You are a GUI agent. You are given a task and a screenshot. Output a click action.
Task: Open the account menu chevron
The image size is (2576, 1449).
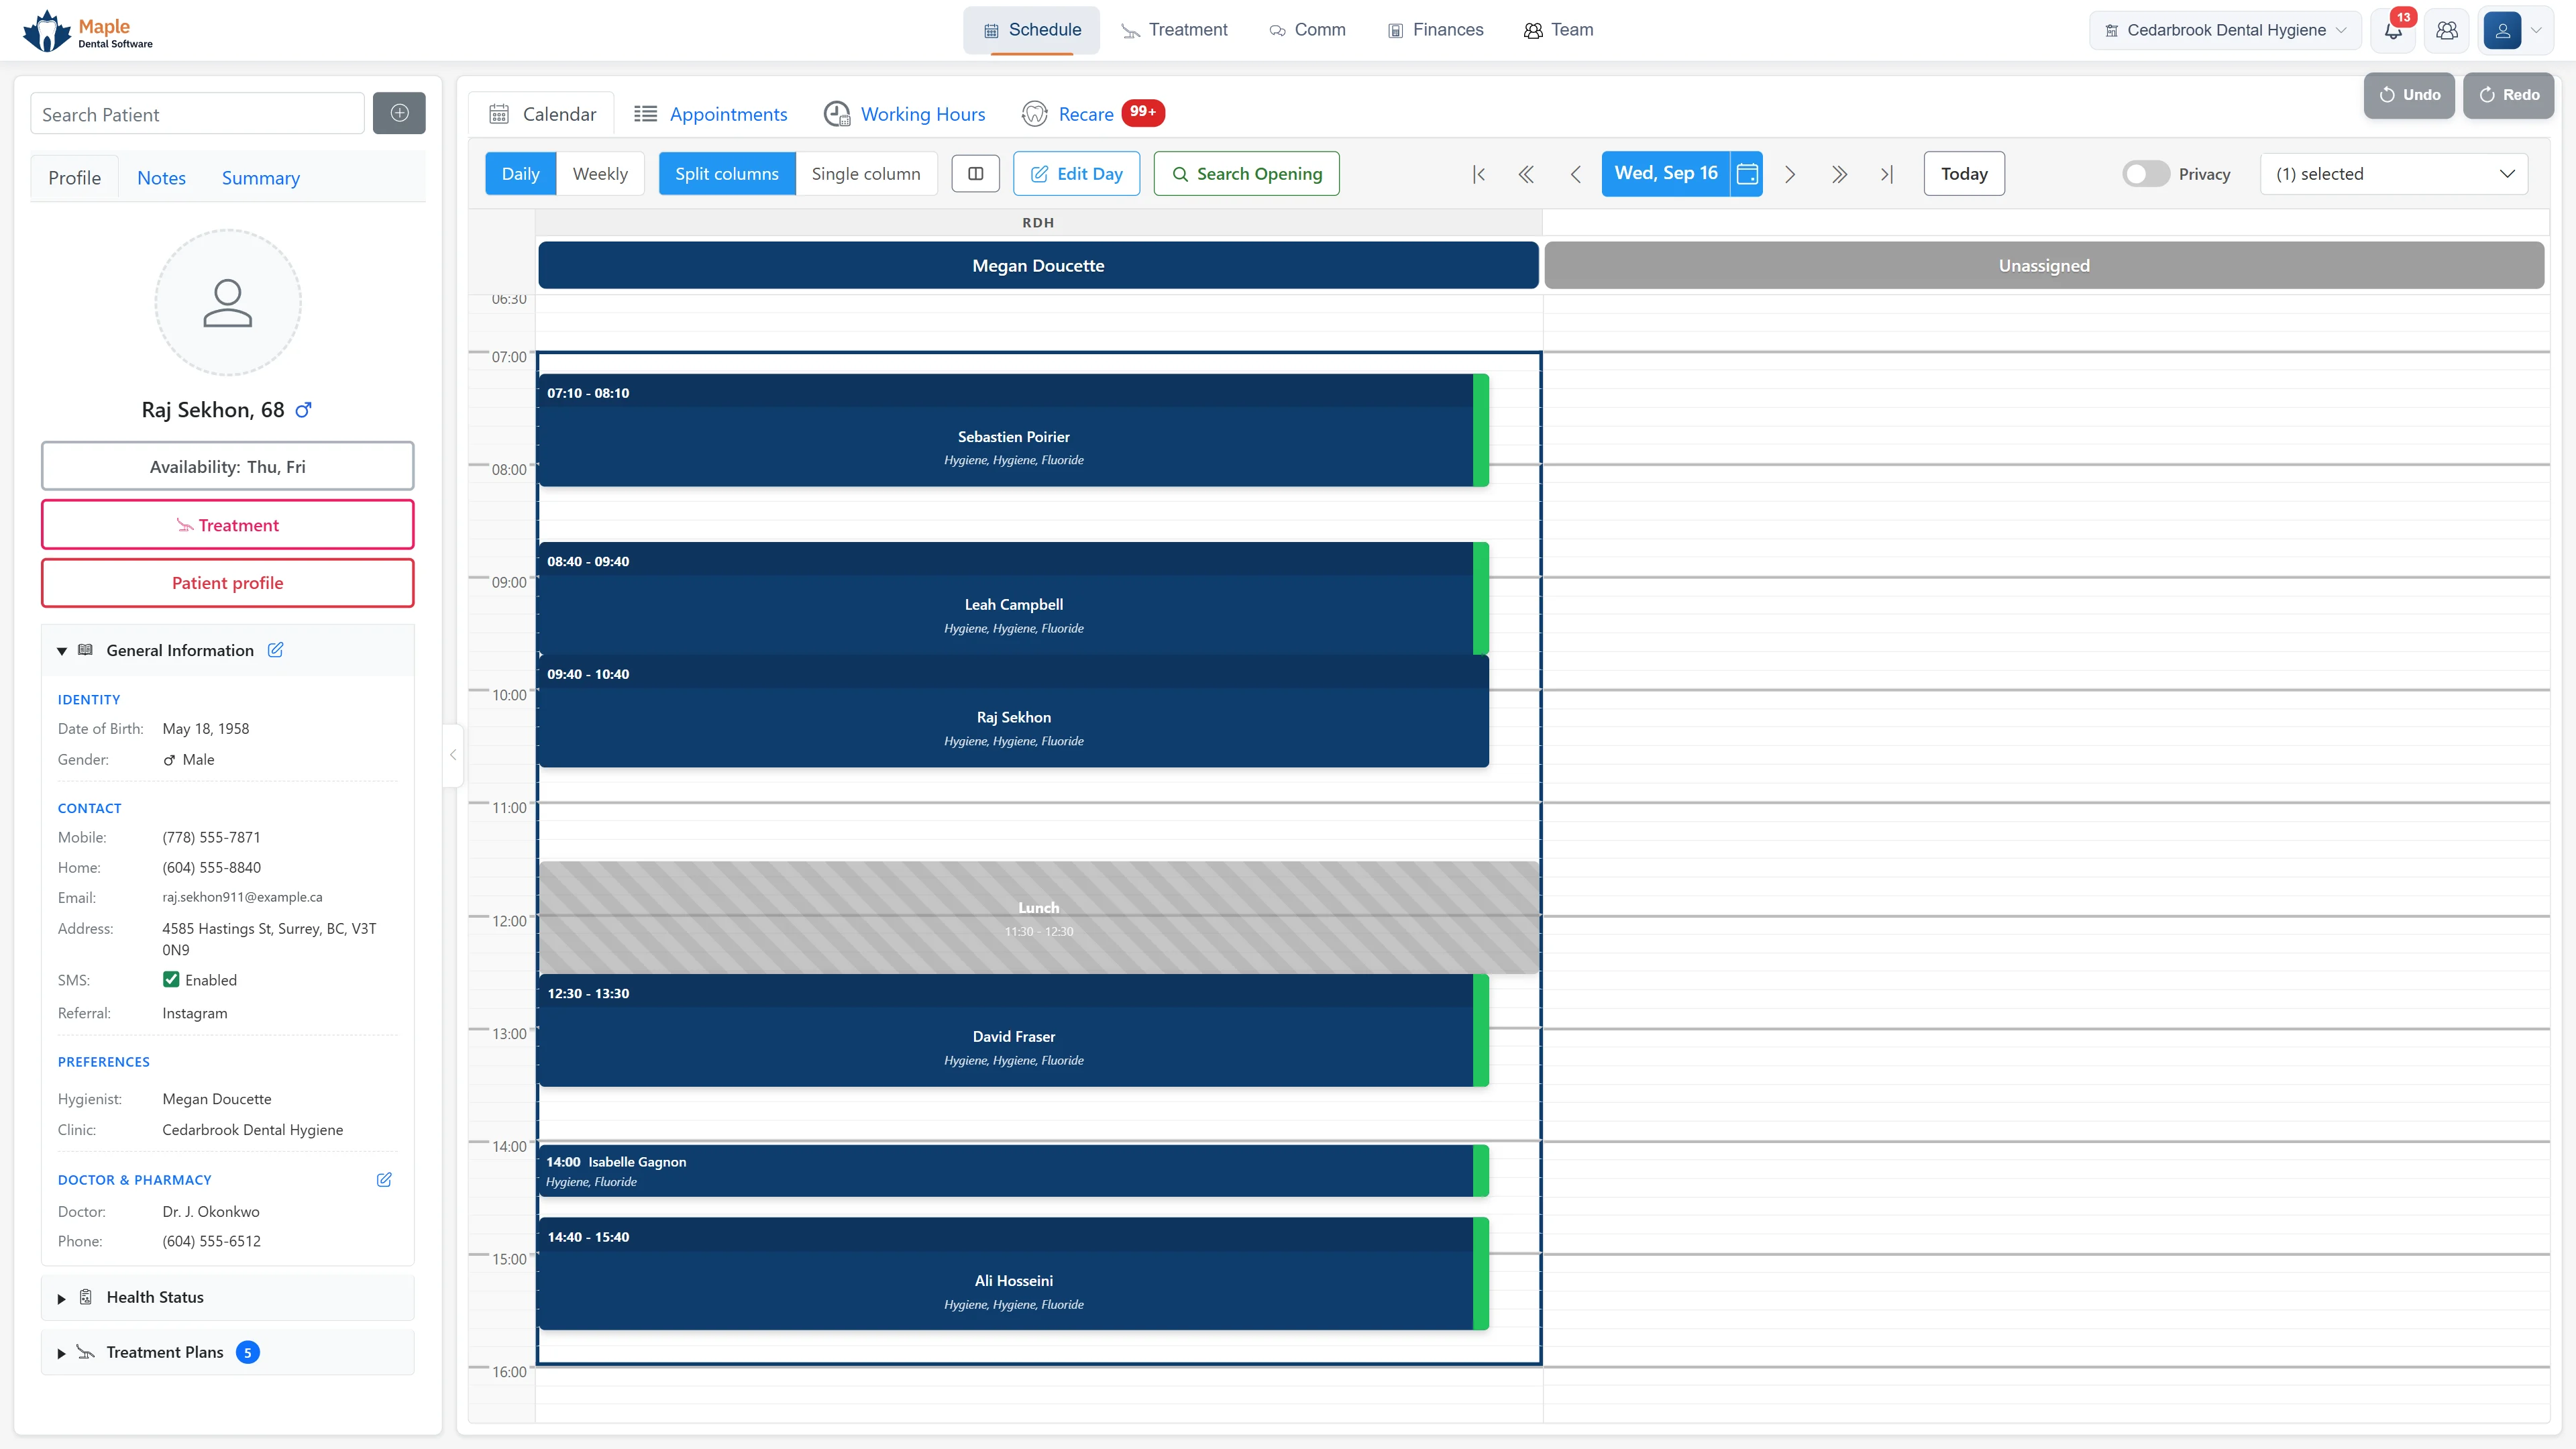(2536, 30)
